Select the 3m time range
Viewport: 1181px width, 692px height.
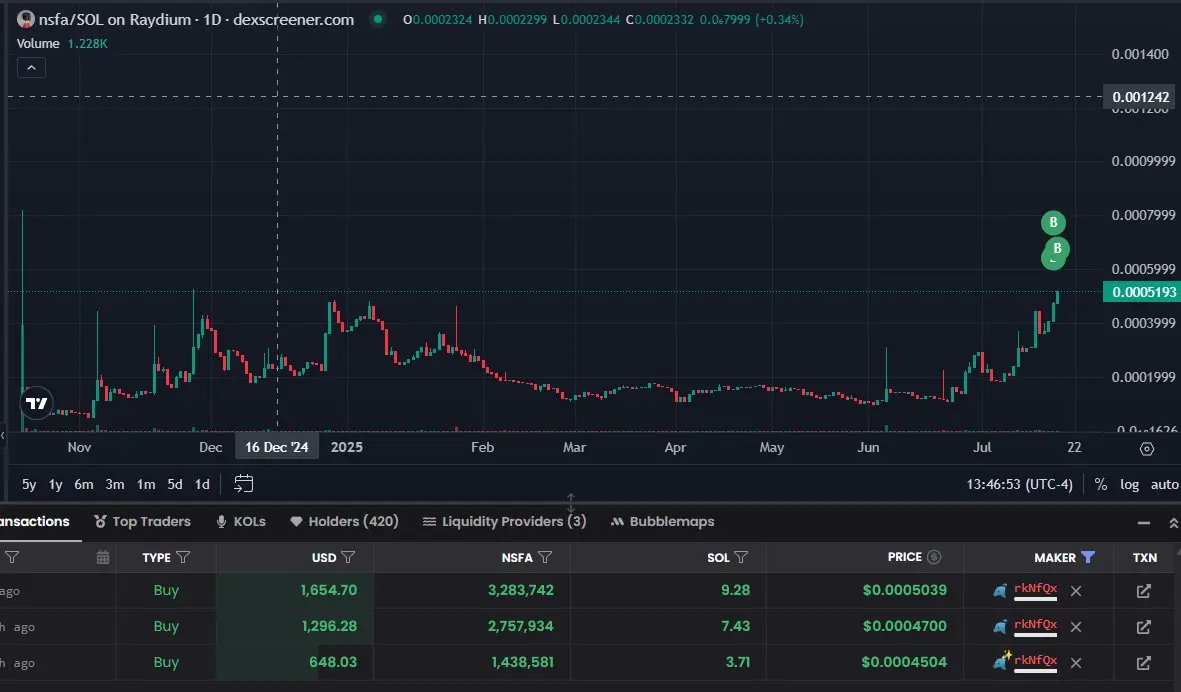tap(114, 484)
